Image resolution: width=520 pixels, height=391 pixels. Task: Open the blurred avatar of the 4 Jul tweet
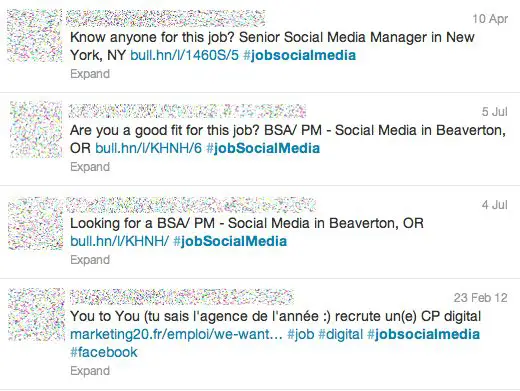tap(36, 223)
